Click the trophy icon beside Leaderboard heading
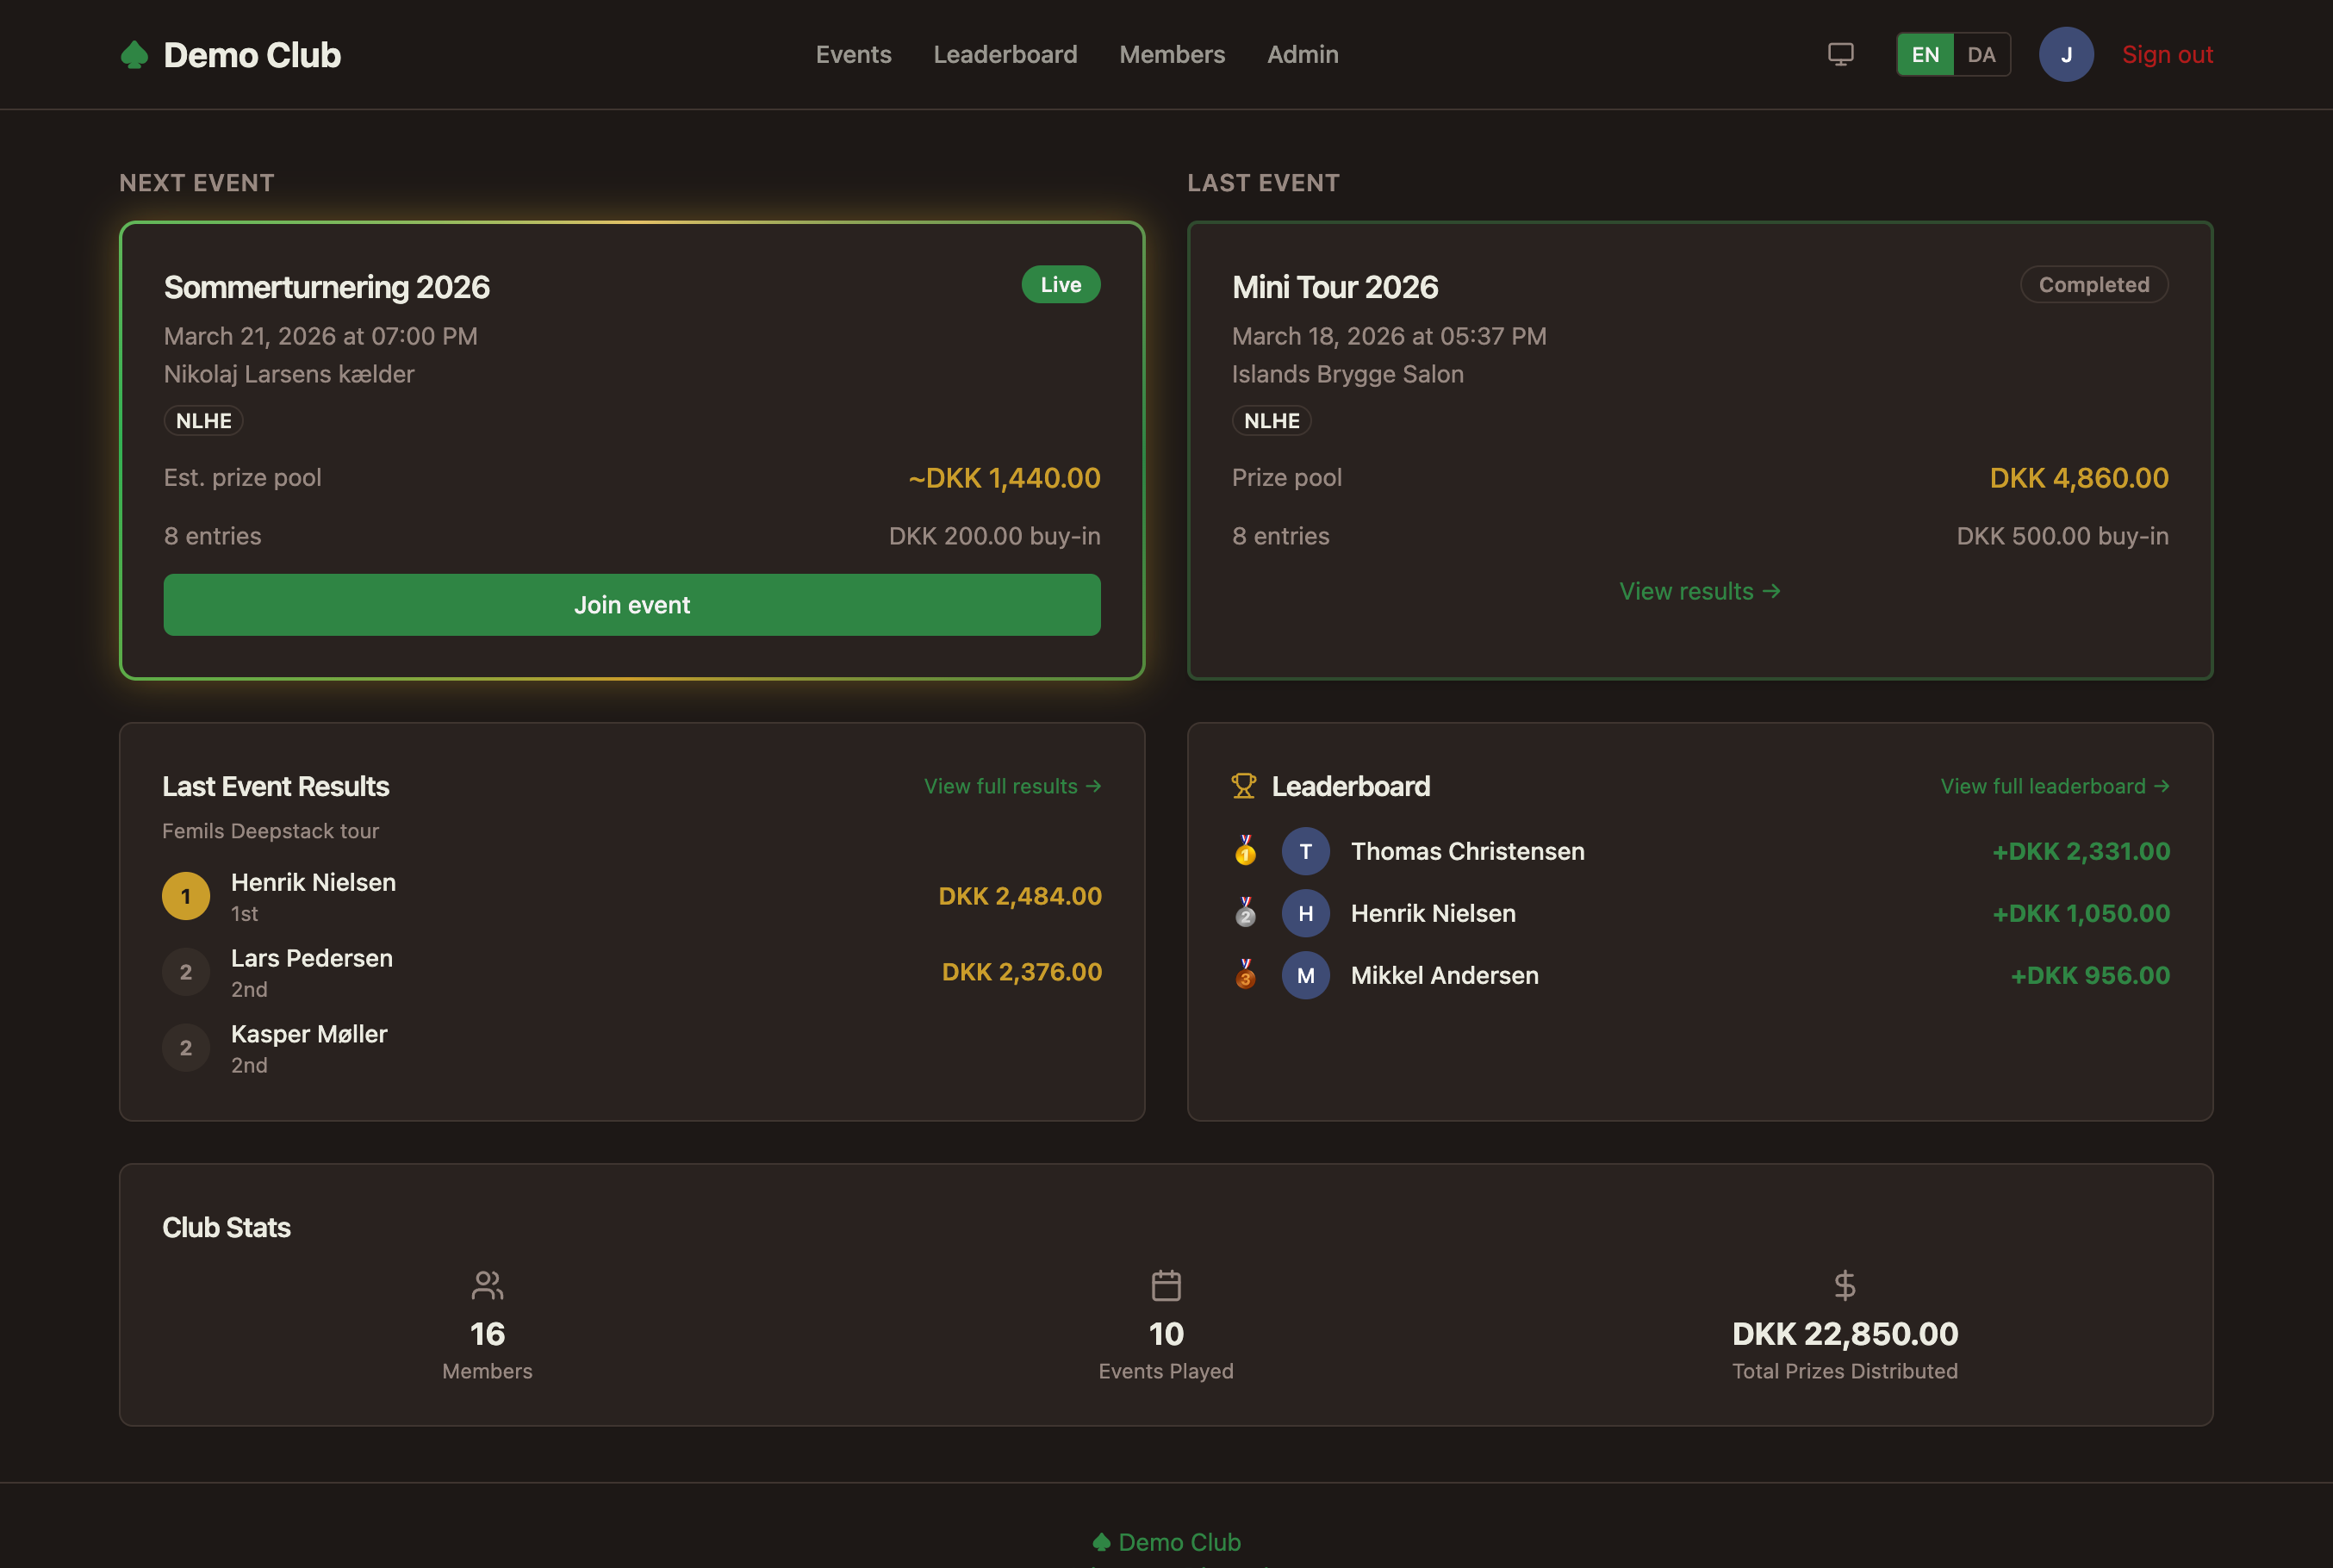This screenshot has height=1568, width=2333. pyautogui.click(x=1244, y=786)
